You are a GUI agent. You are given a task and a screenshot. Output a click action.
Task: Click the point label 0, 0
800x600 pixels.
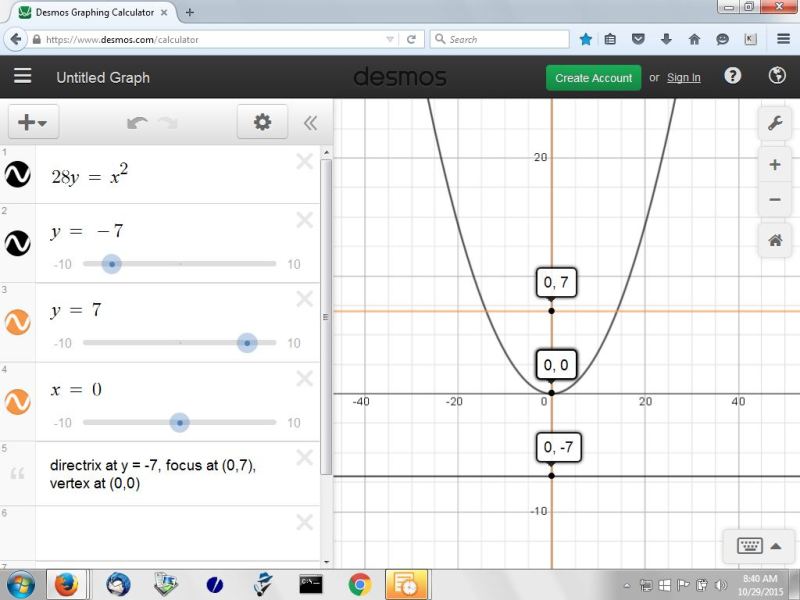(556, 365)
